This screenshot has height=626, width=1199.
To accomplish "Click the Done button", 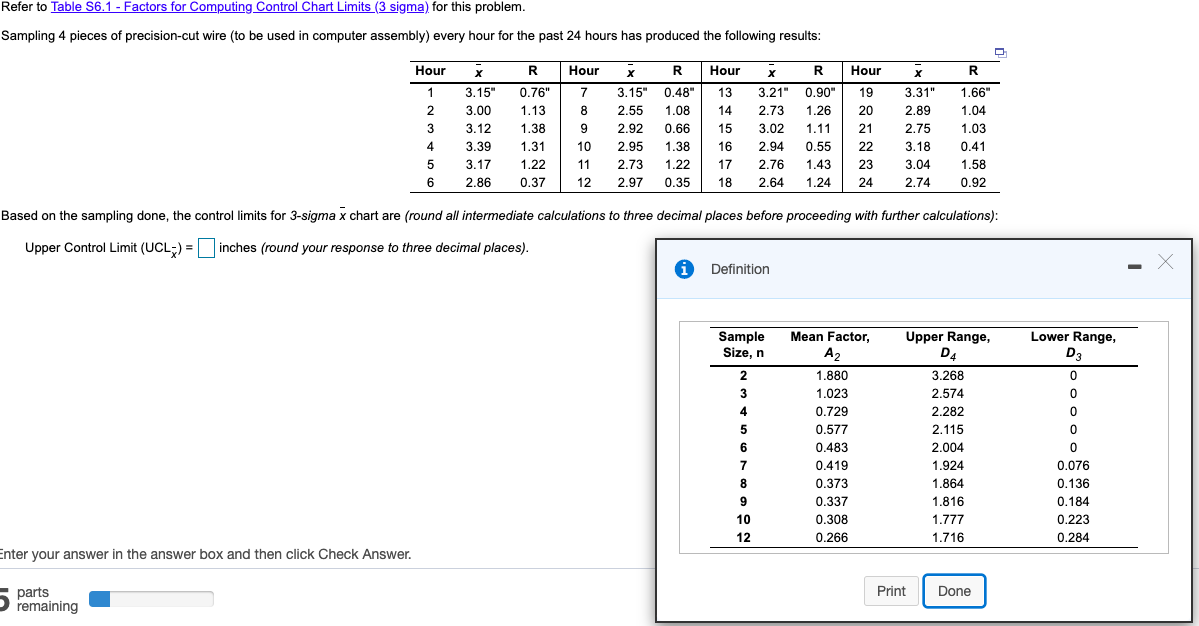I will tap(954, 591).
